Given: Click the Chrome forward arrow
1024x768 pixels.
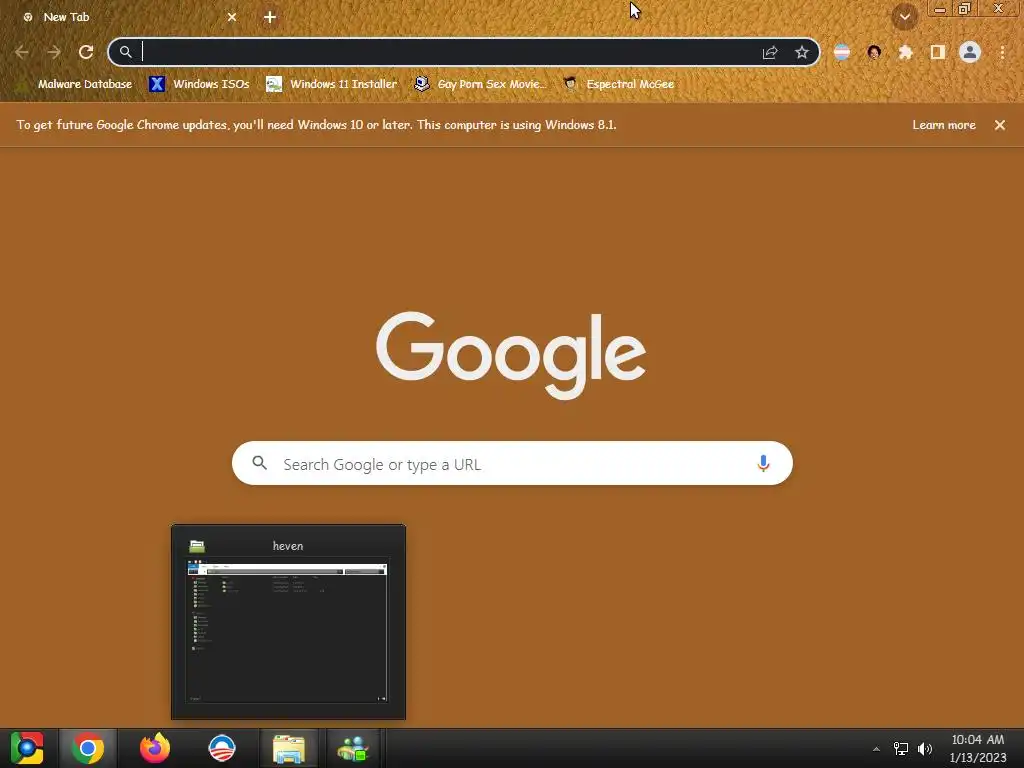Looking at the screenshot, I should (54, 52).
